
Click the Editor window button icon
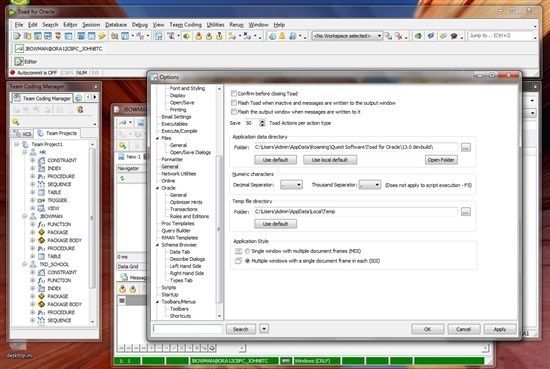coord(19,61)
